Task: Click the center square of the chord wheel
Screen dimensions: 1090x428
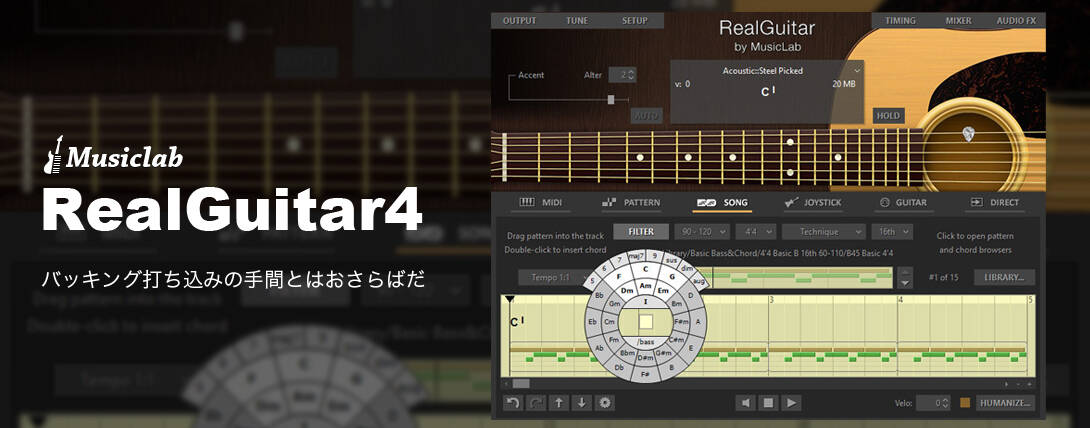Action: pyautogui.click(x=646, y=322)
